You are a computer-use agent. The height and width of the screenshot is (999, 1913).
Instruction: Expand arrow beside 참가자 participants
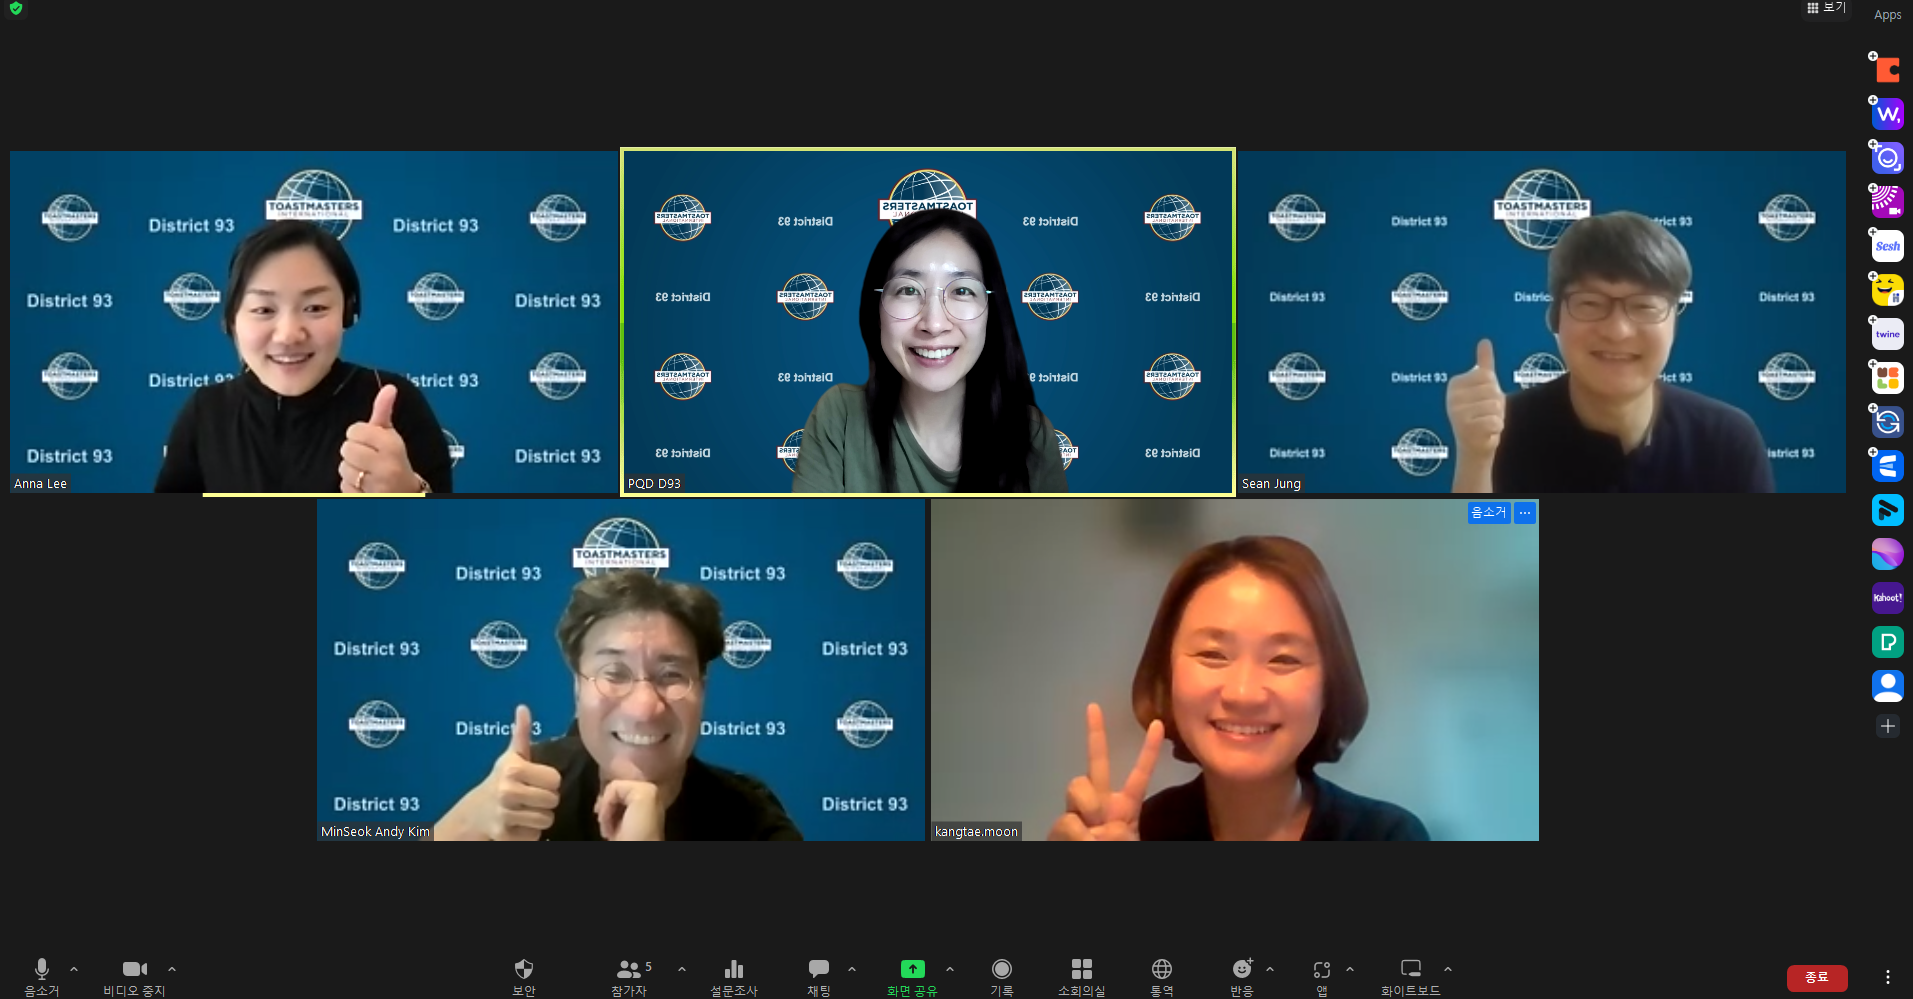coord(682,969)
